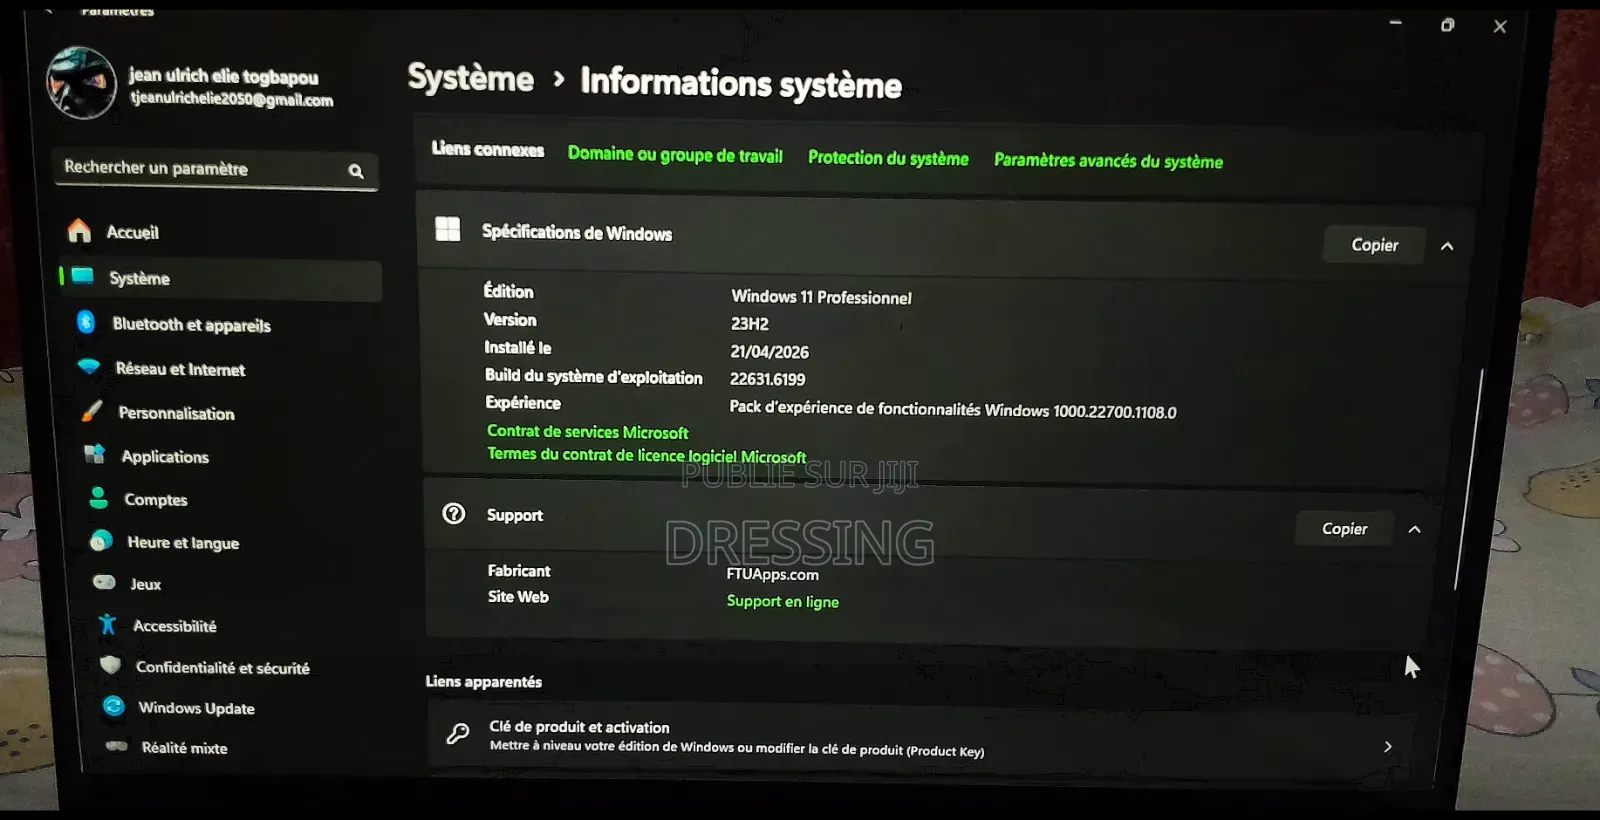Screen dimensions: 1600x820
Task: Open Windows Update sync icon
Action: click(114, 706)
